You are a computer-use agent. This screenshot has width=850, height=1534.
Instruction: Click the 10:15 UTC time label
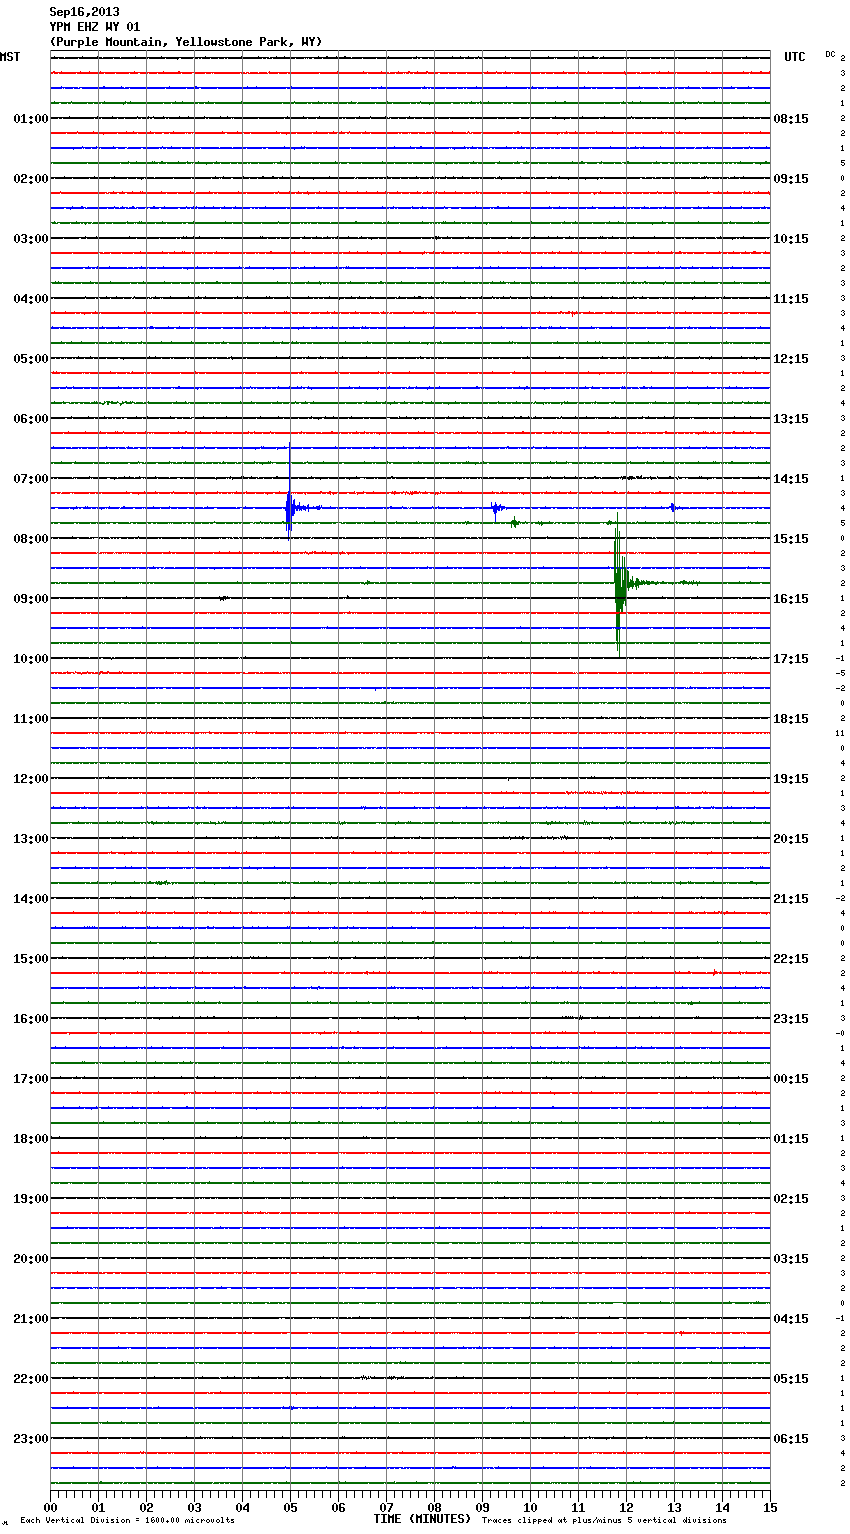coord(791,239)
